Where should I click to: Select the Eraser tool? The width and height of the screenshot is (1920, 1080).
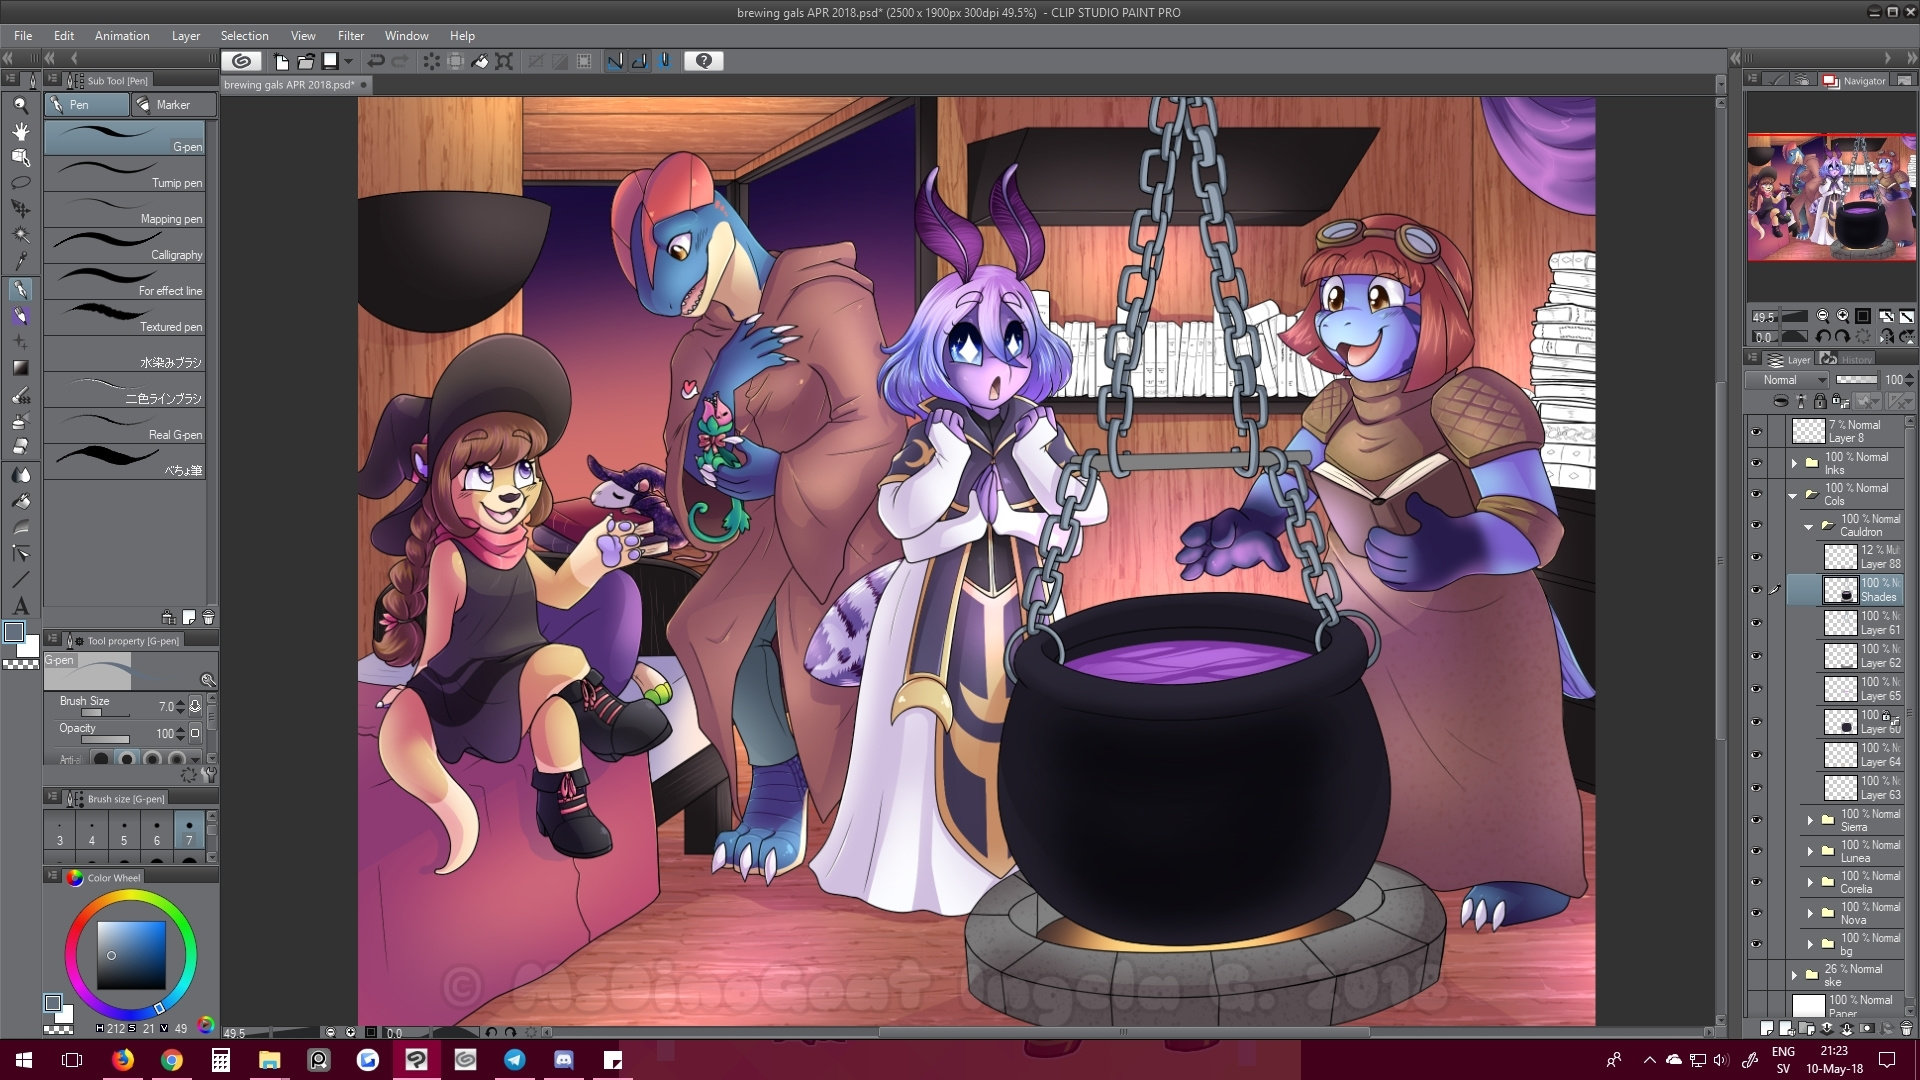[20, 447]
